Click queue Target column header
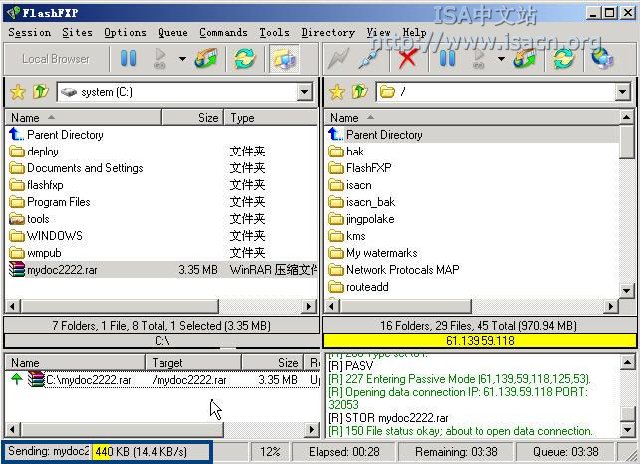The image size is (640, 464). (193, 362)
